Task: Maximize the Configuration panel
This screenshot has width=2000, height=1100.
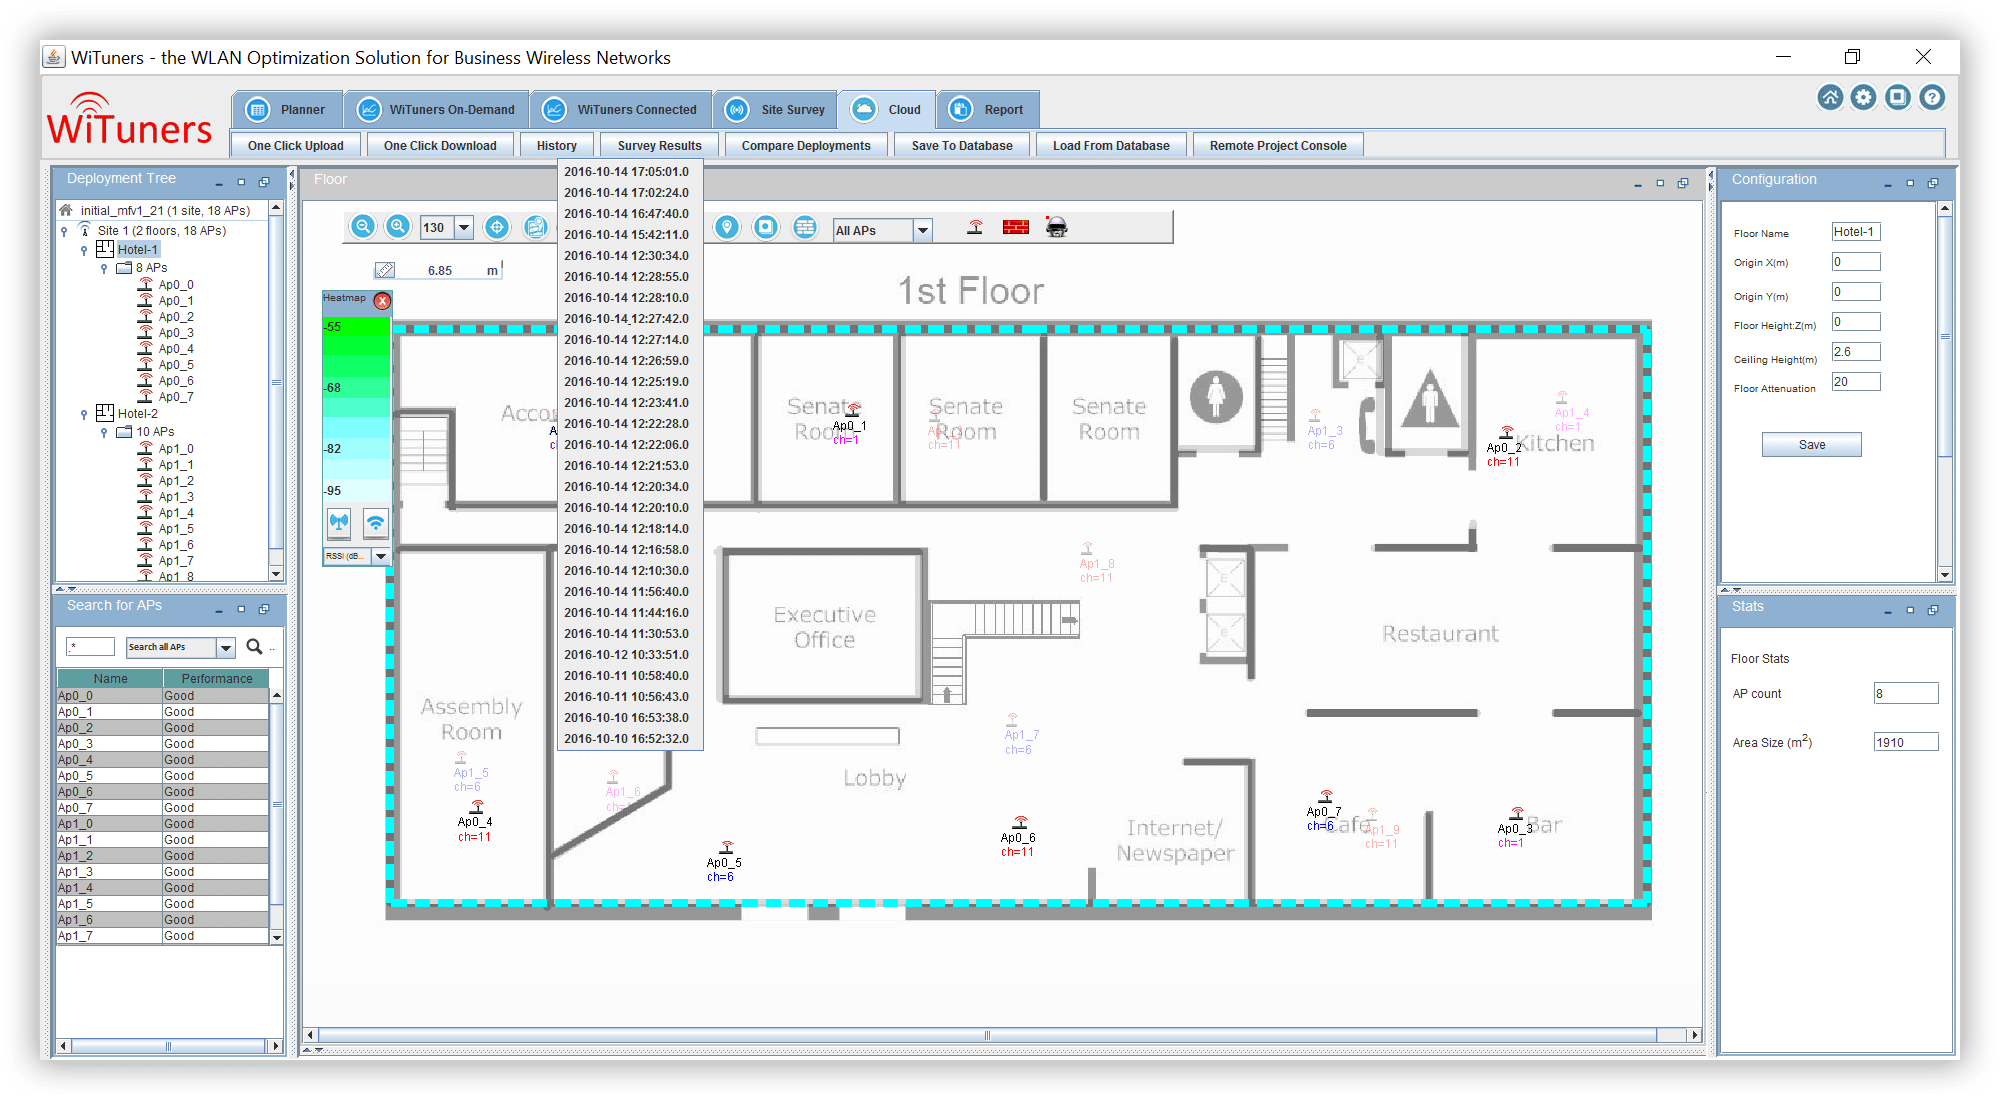Action: click(x=1910, y=183)
